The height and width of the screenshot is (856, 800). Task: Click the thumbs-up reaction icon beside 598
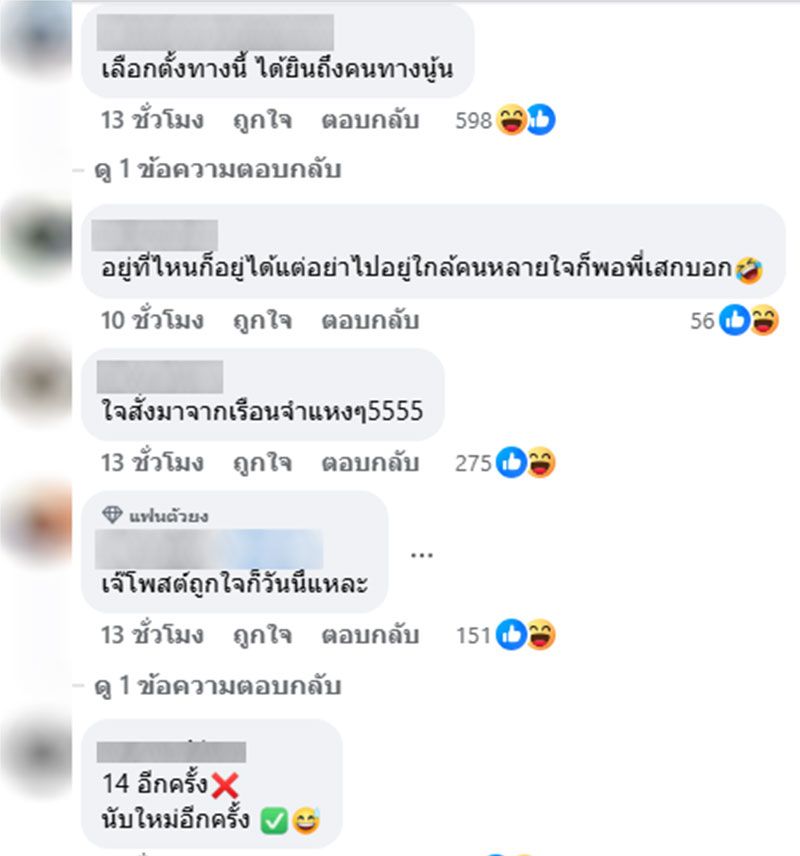tap(541, 120)
